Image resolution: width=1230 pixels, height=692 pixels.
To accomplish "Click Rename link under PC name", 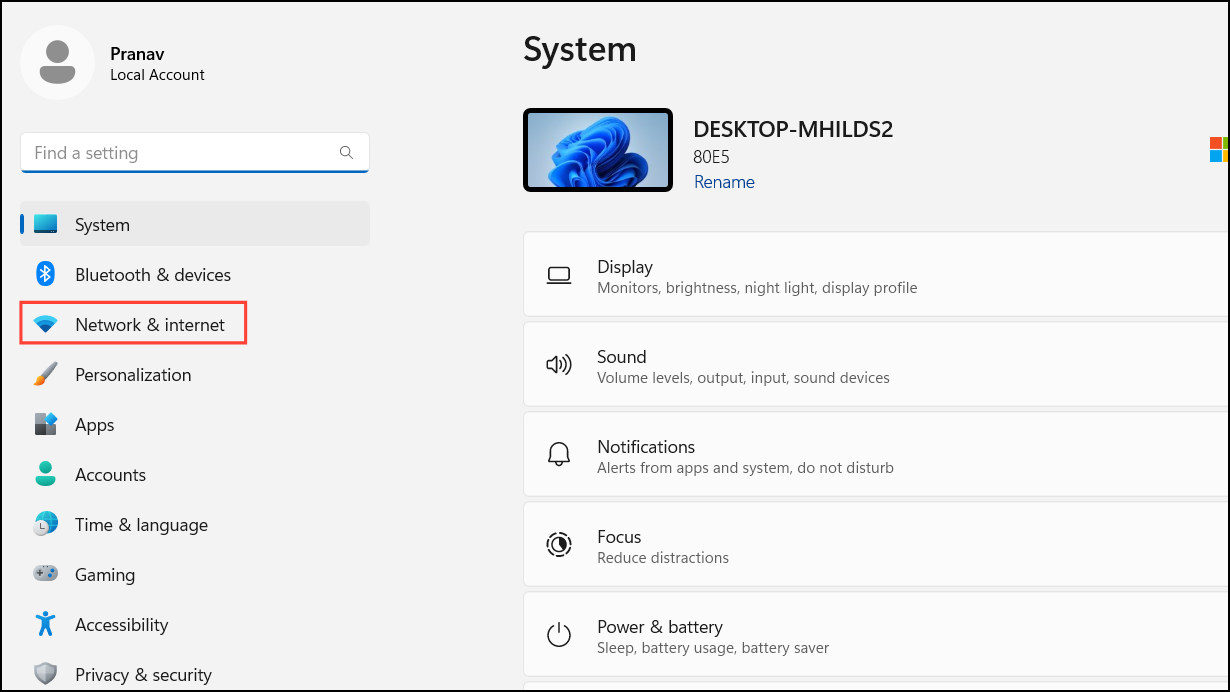I will click(724, 182).
